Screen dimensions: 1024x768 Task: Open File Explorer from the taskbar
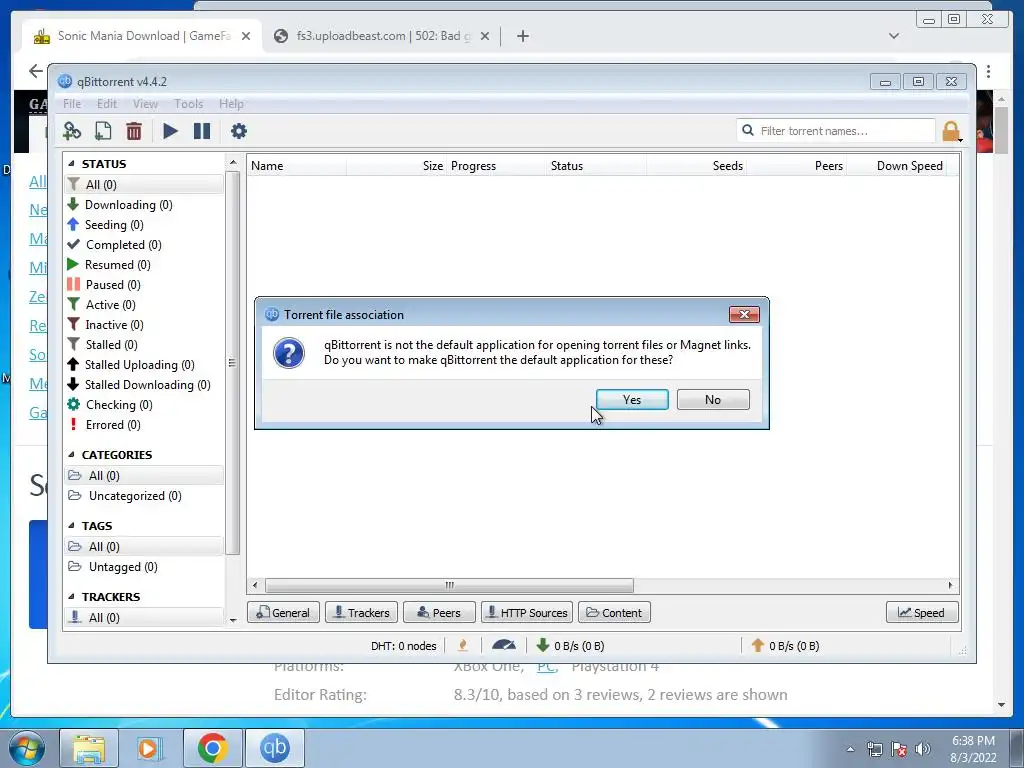point(89,748)
